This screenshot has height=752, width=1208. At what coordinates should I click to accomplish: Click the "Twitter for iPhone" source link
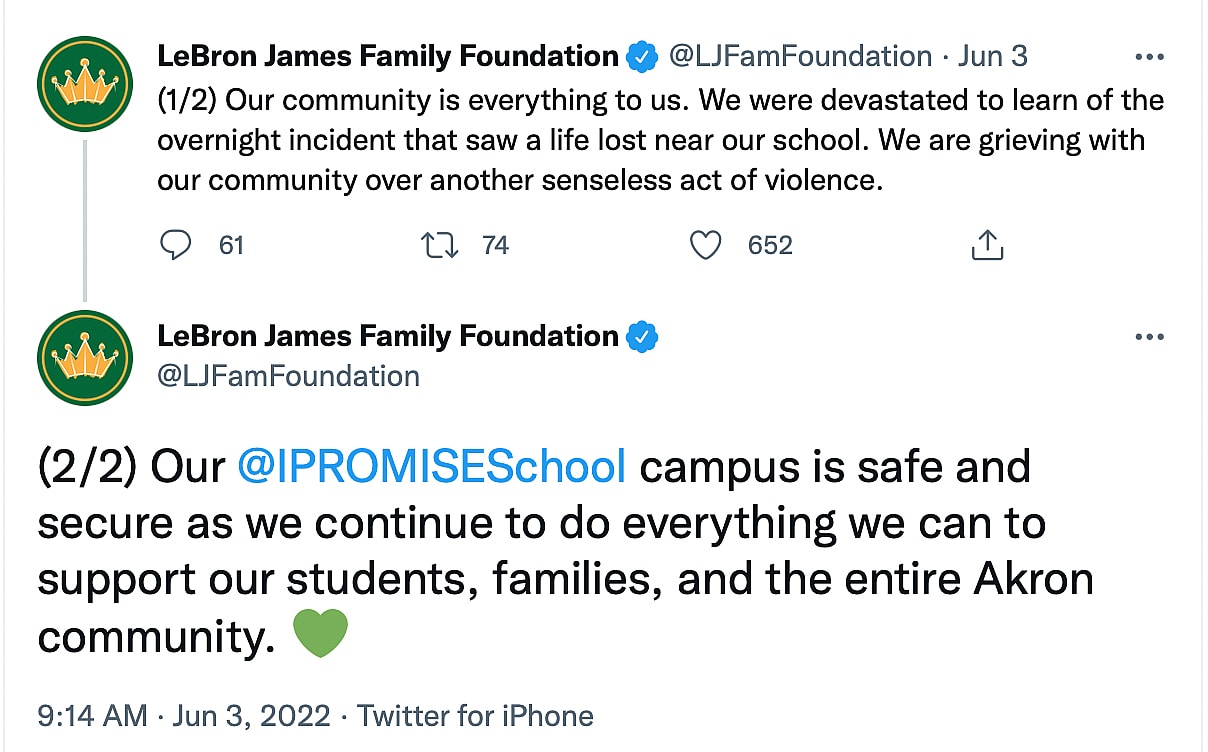click(475, 716)
